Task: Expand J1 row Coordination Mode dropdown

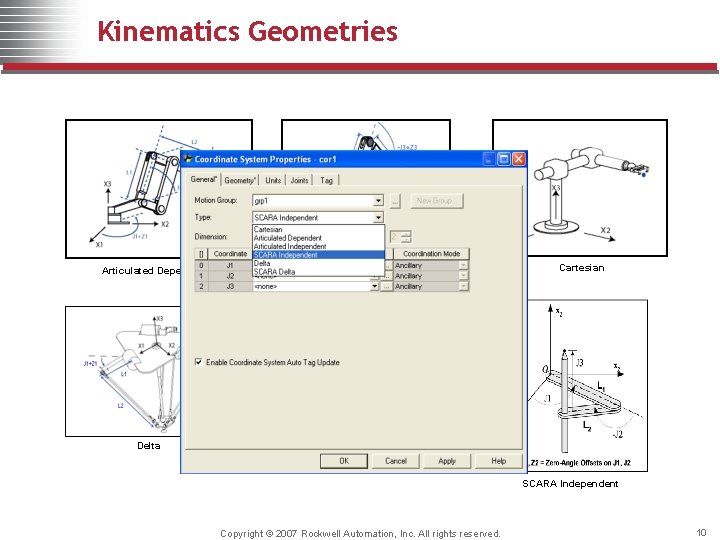Action: (x=463, y=265)
